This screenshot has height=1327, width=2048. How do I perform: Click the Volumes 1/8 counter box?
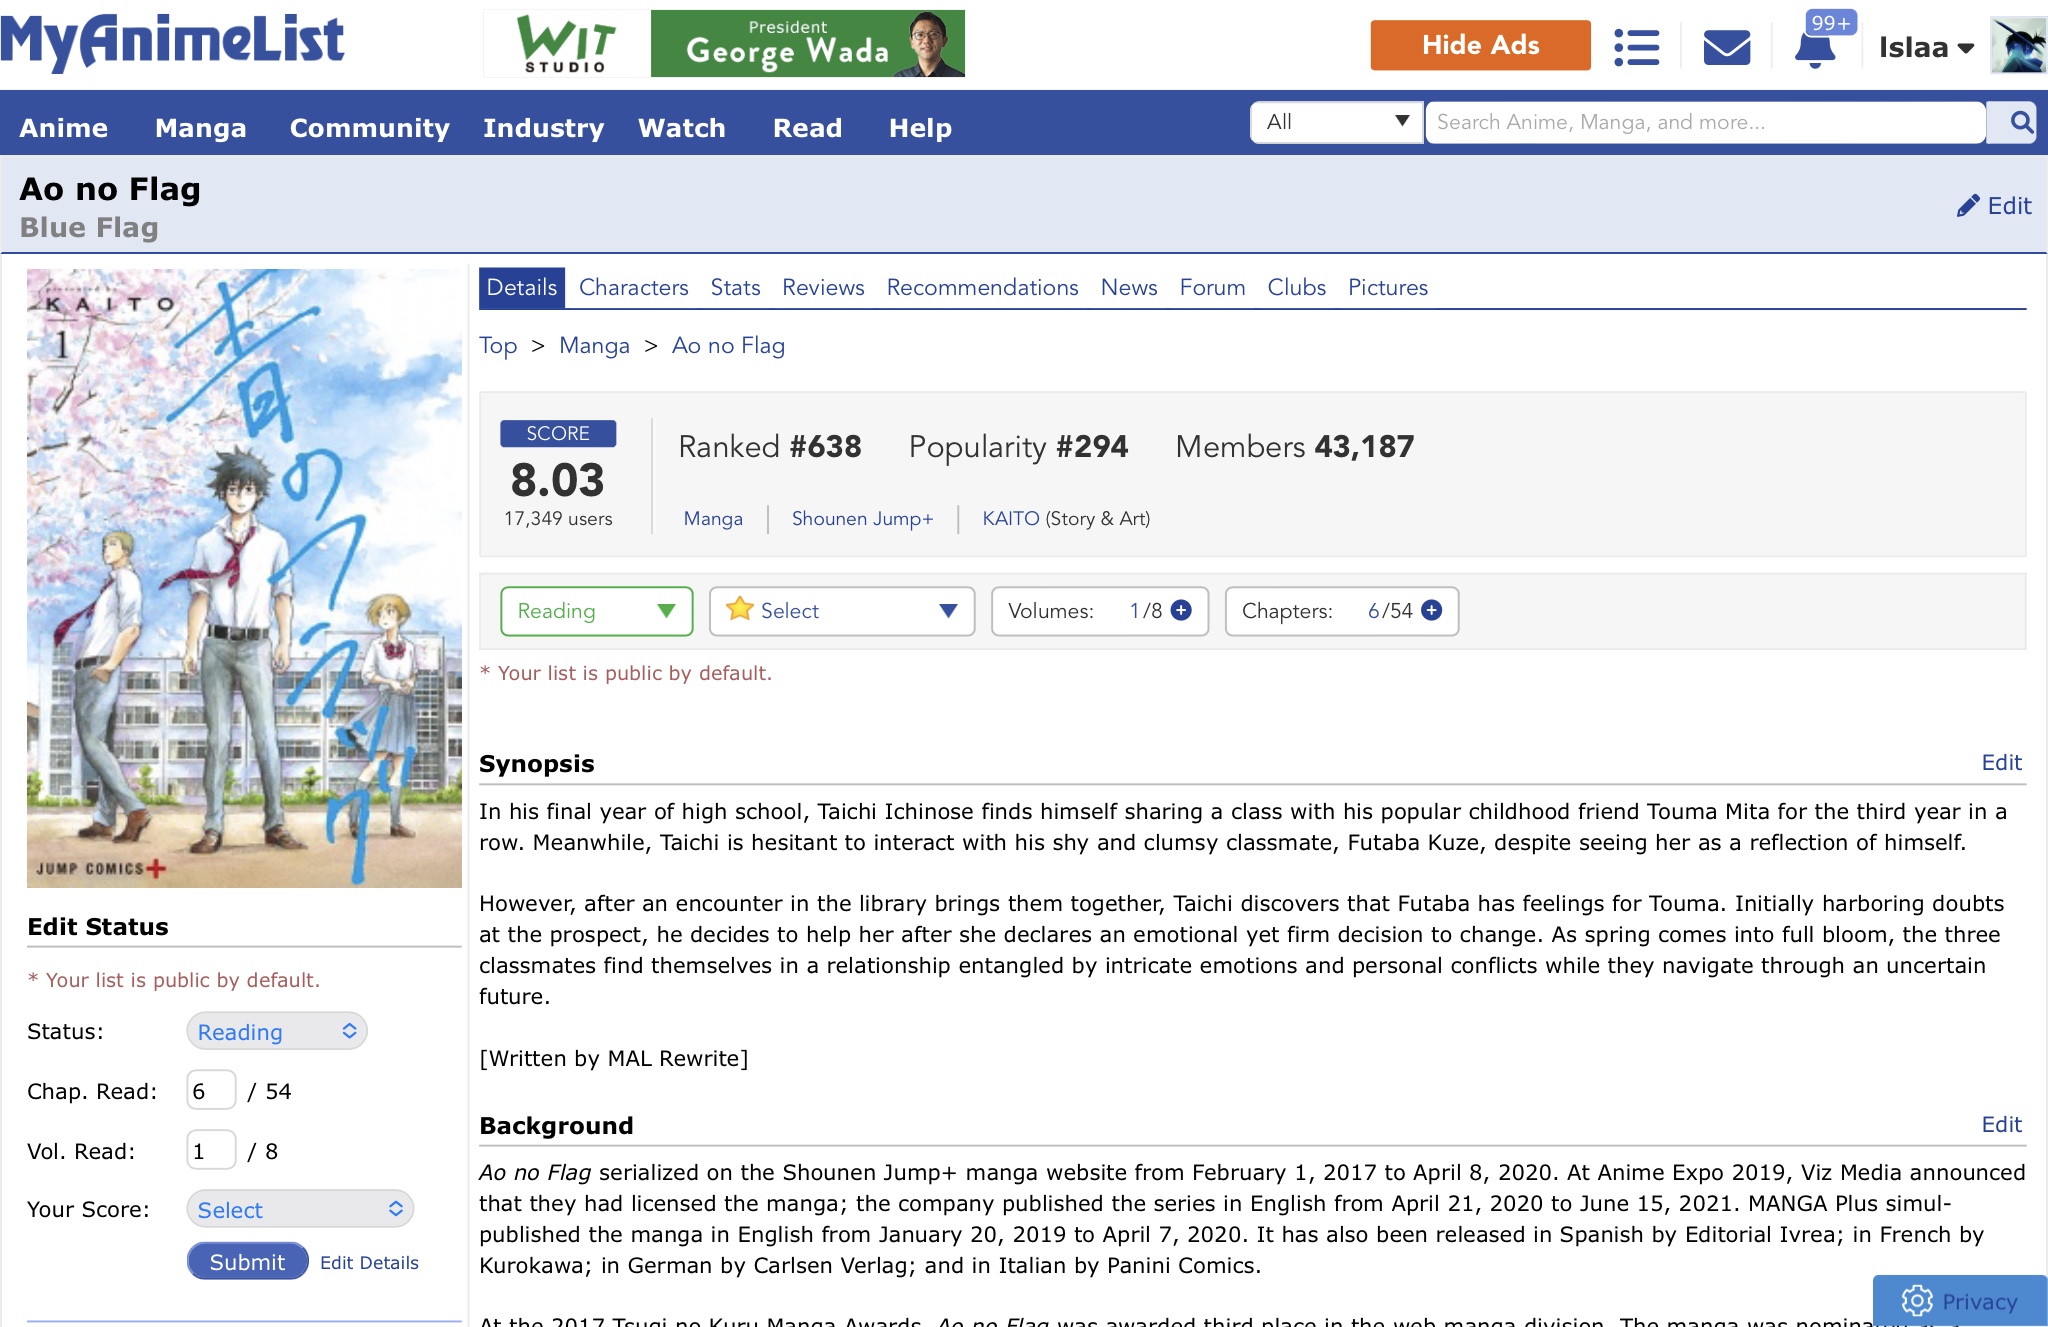(x=1100, y=611)
